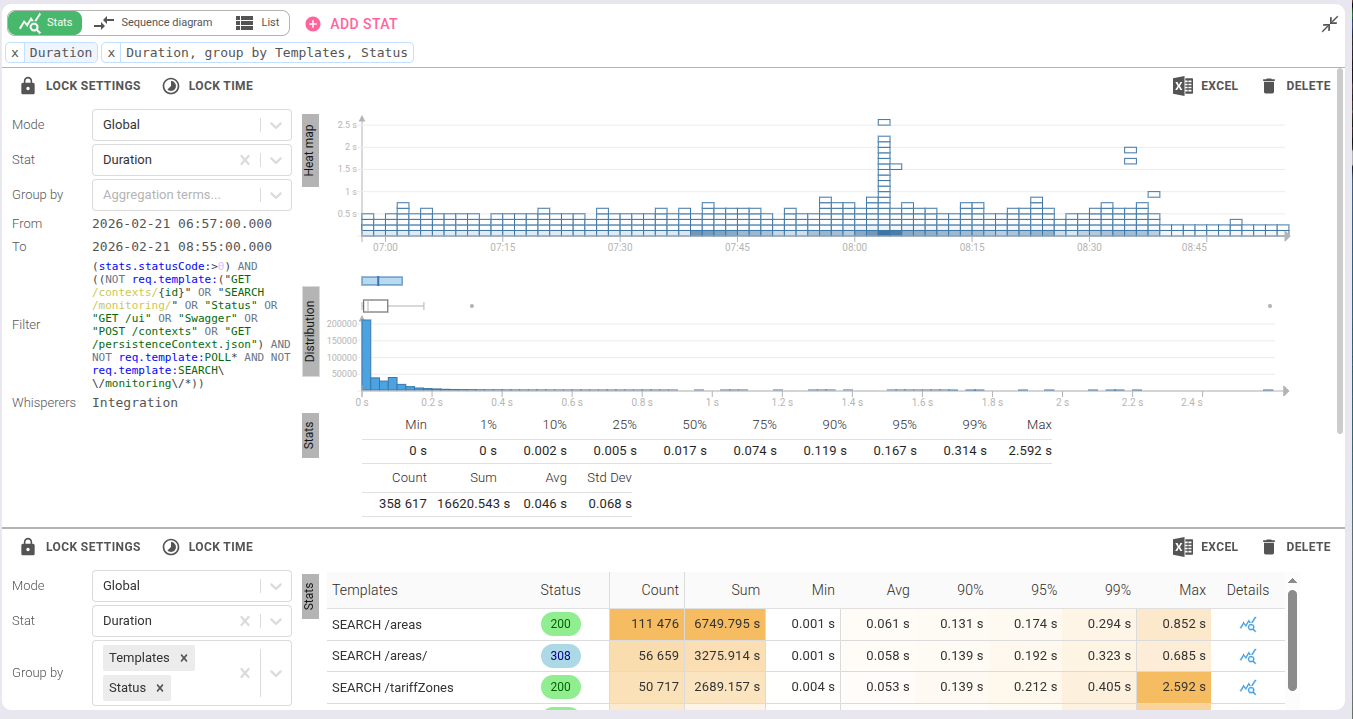Switch to the Sequence diagram view

tap(153, 23)
